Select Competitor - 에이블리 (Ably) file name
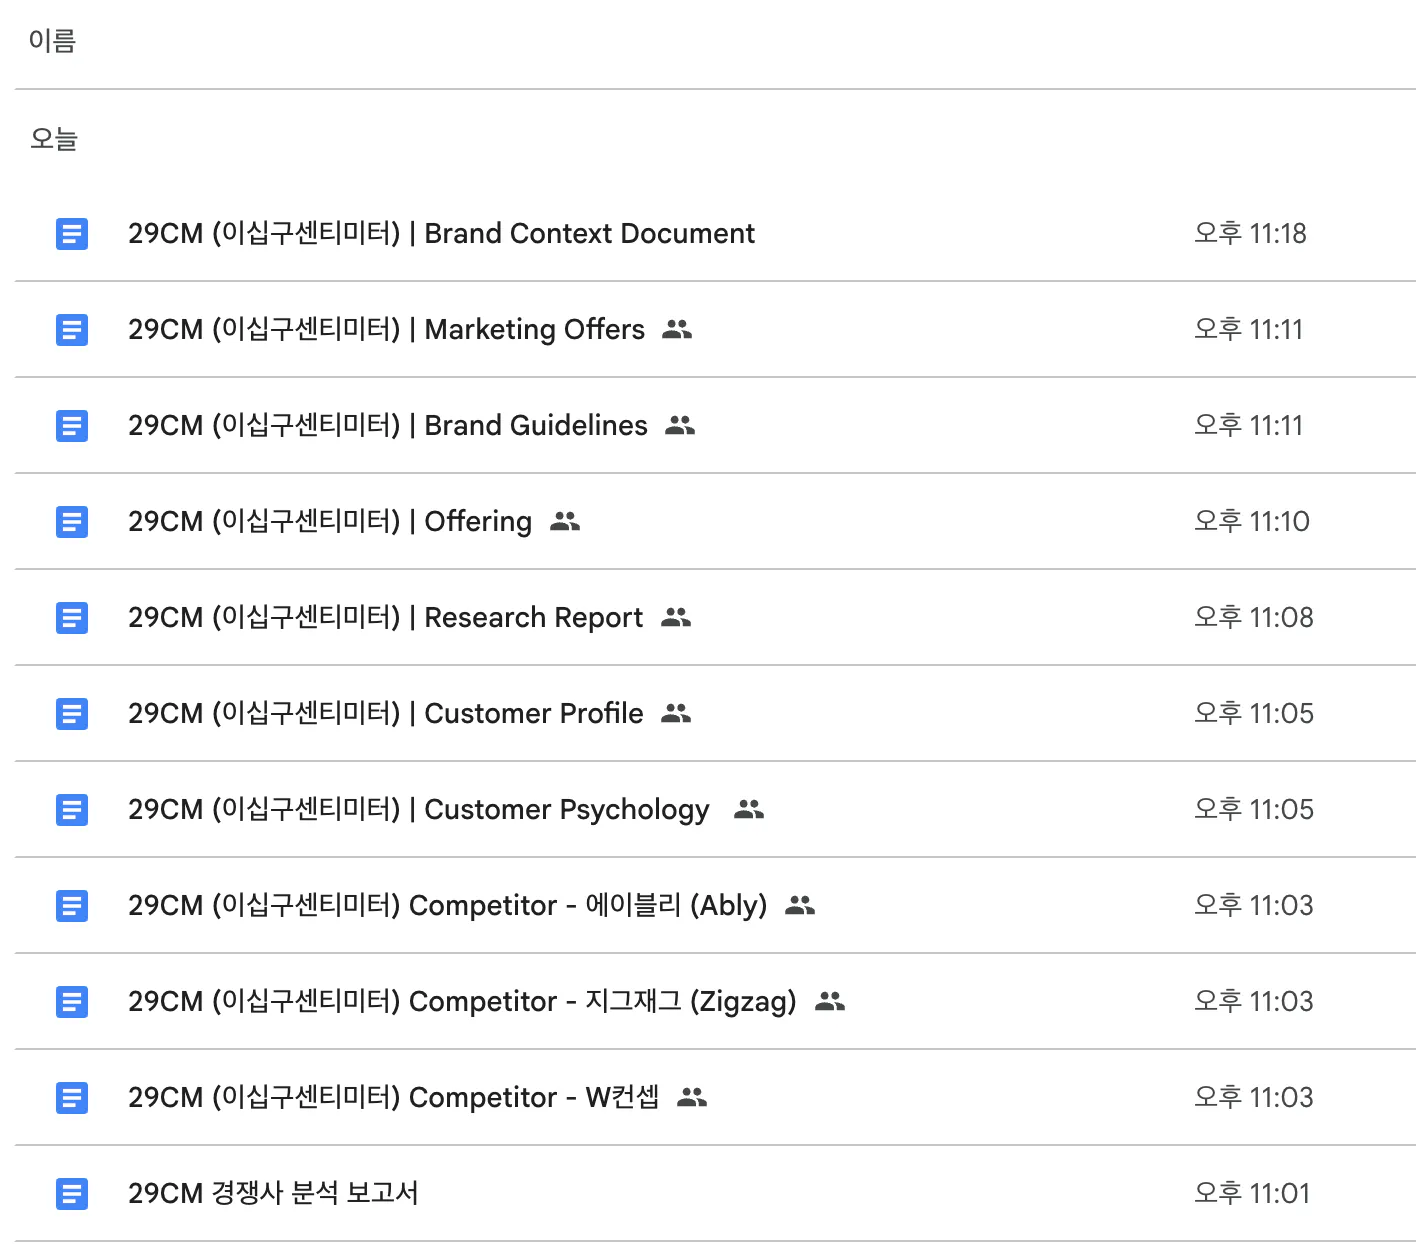This screenshot has width=1416, height=1246. tap(447, 906)
